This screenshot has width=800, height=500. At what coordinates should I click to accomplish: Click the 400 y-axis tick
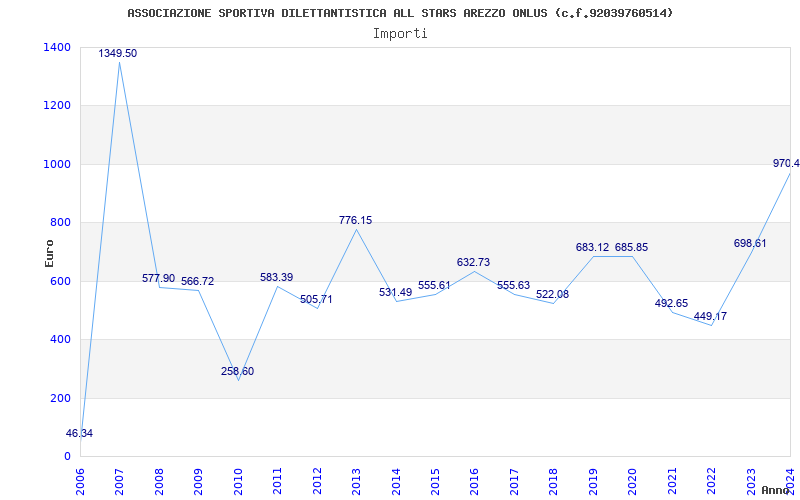(61, 340)
